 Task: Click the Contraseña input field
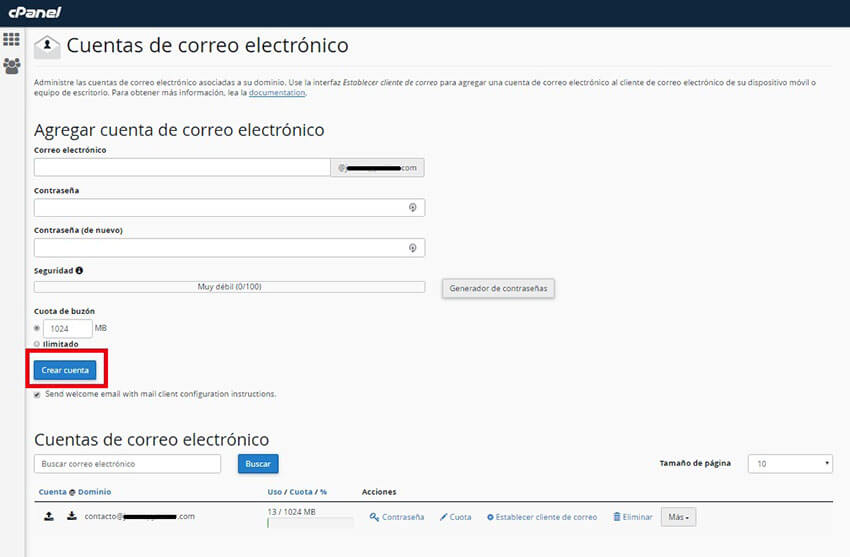click(229, 208)
